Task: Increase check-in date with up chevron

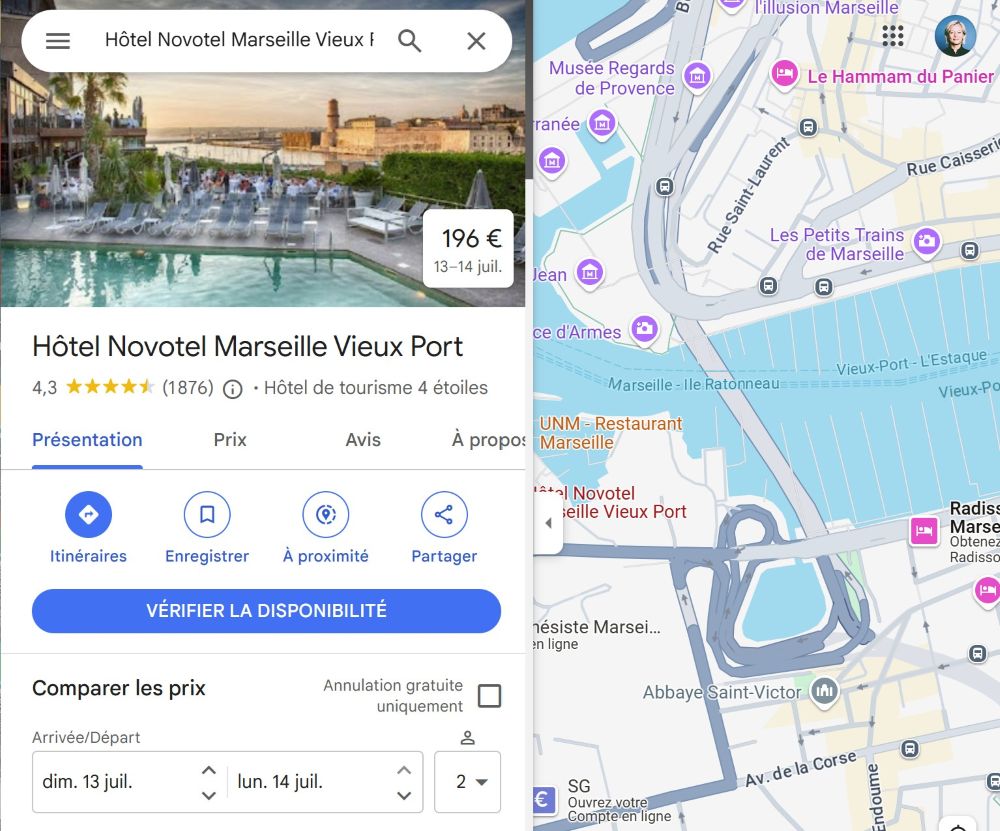Action: tap(209, 770)
